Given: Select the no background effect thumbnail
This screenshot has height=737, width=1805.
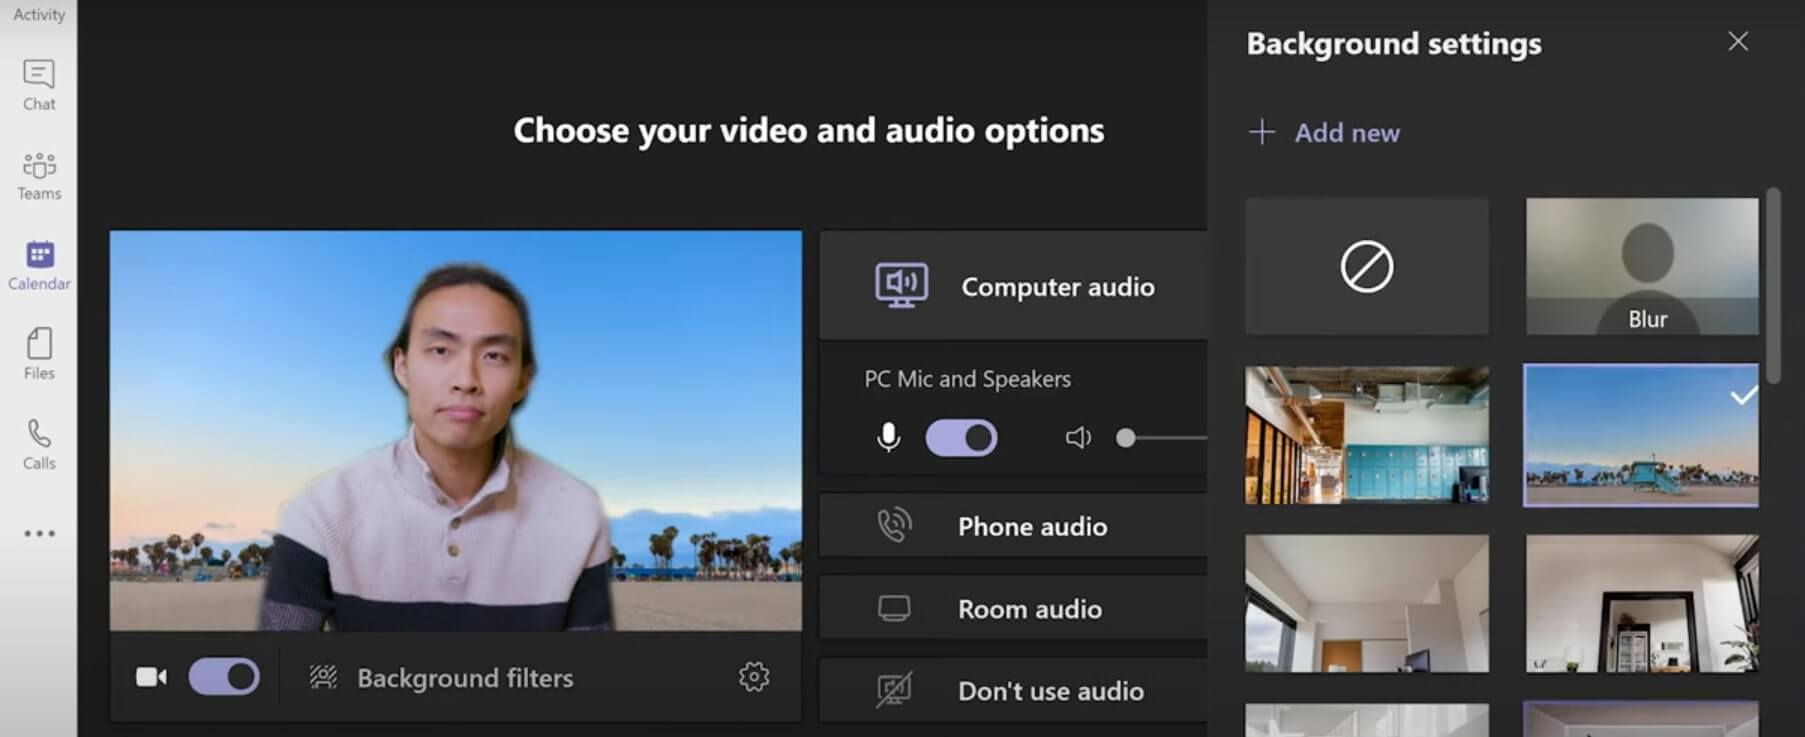Looking at the screenshot, I should tap(1366, 266).
